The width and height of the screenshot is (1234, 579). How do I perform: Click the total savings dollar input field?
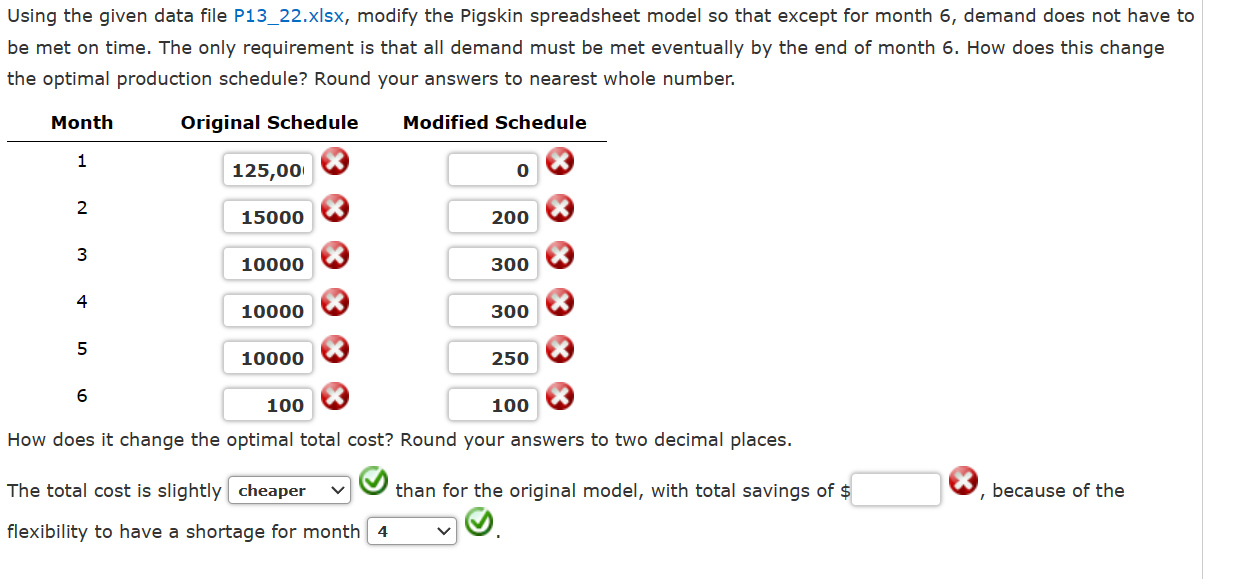896,490
